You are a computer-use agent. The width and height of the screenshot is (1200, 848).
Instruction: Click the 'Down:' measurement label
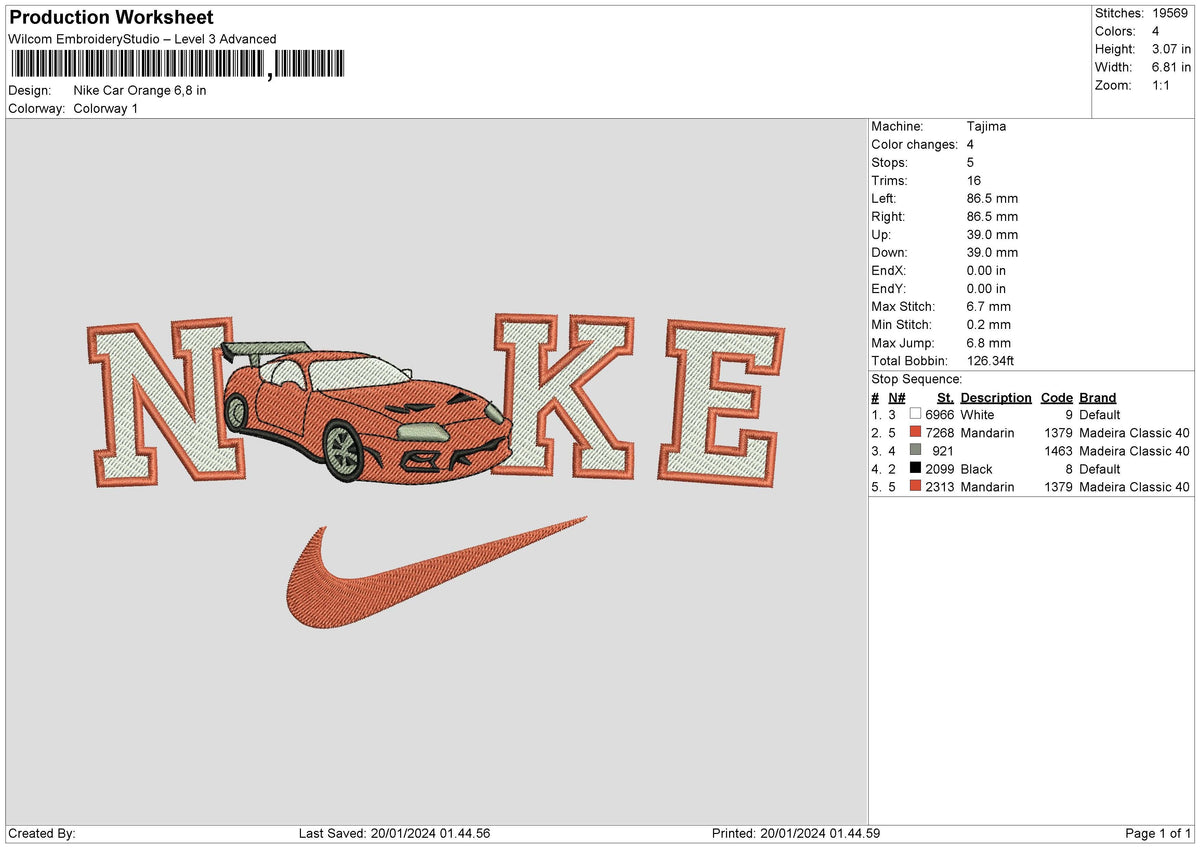[x=891, y=252]
